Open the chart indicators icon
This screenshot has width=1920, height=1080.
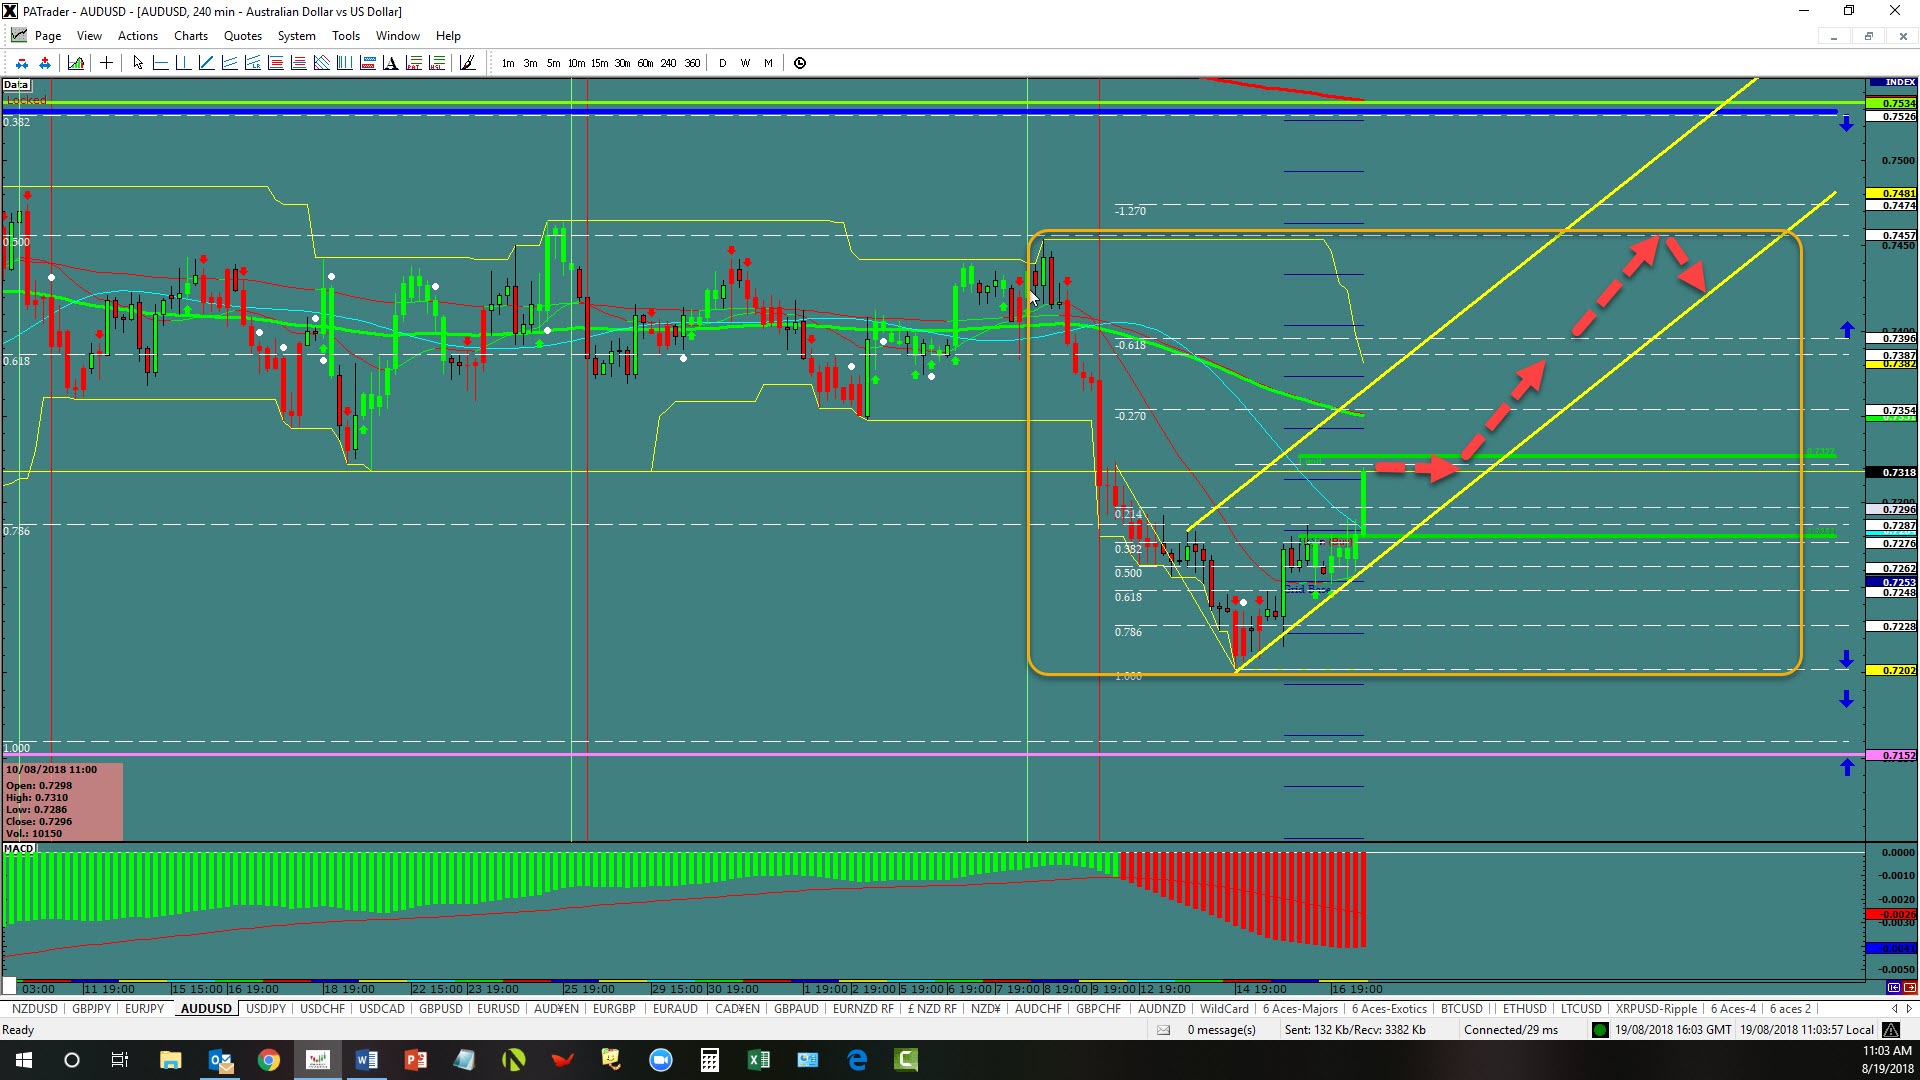click(76, 63)
